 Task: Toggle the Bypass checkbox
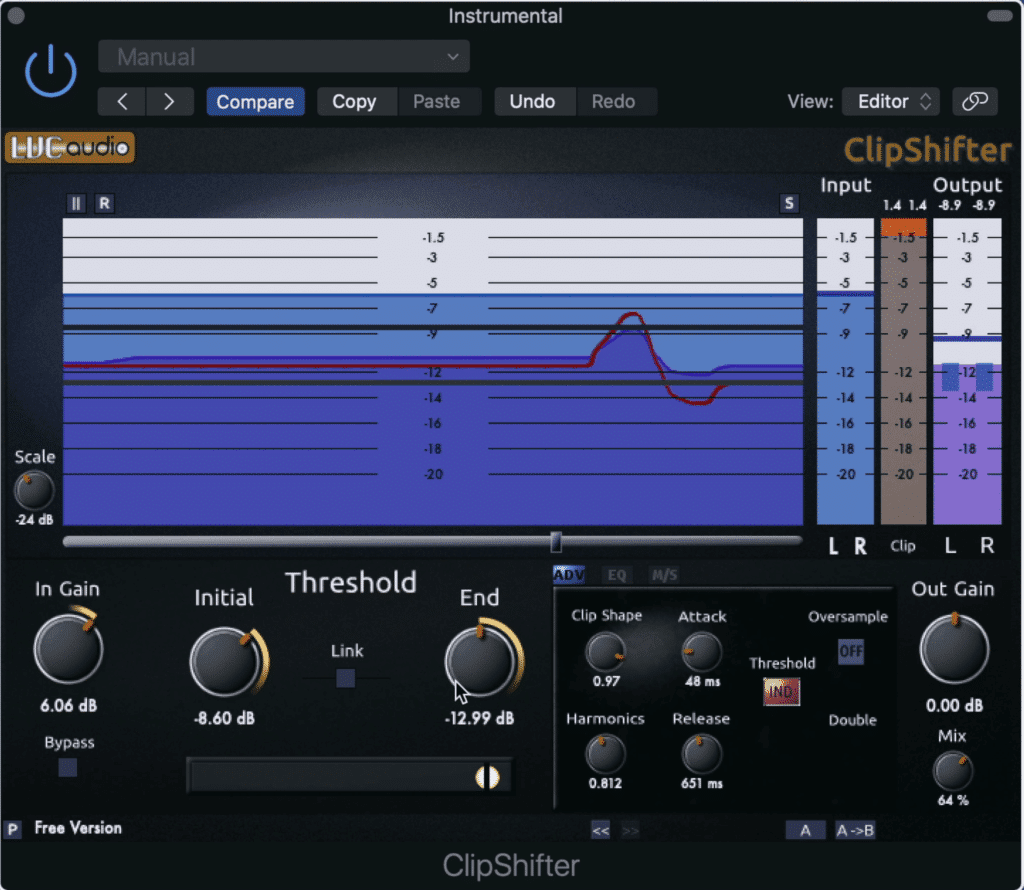click(x=68, y=767)
